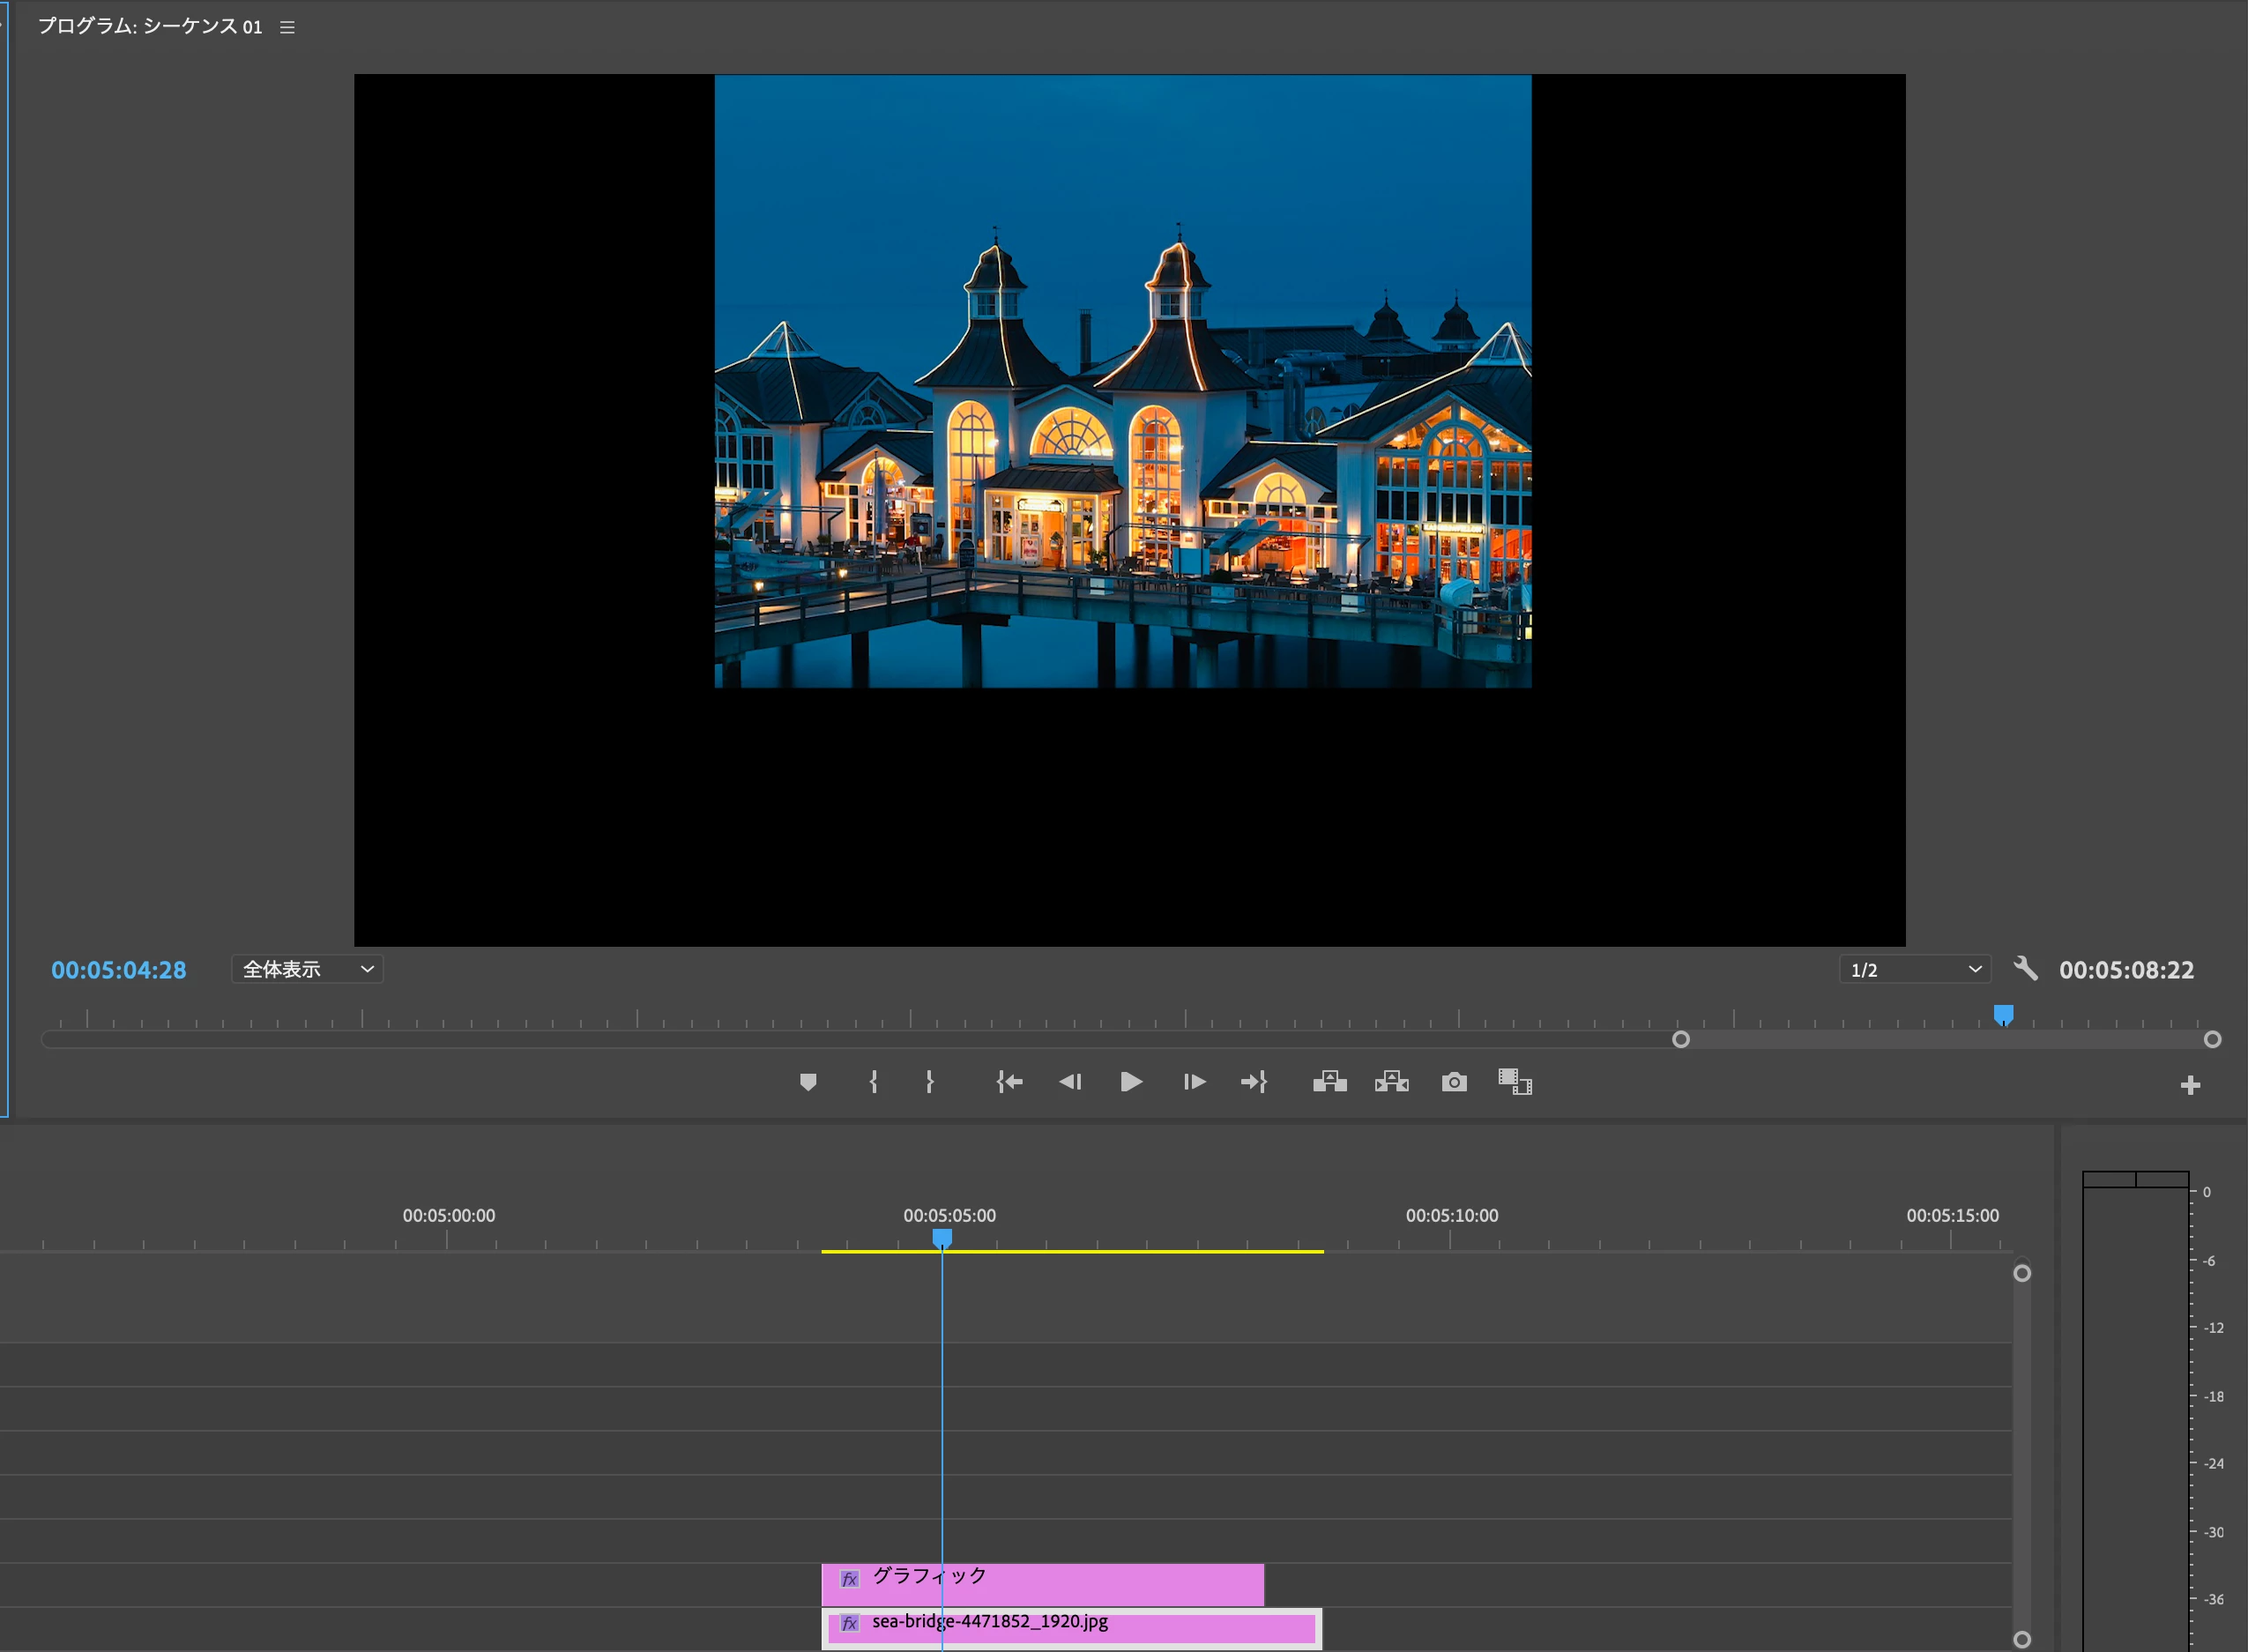Export frame with camera icon
Viewport: 2248px width, 1652px height.
coord(1454,1082)
